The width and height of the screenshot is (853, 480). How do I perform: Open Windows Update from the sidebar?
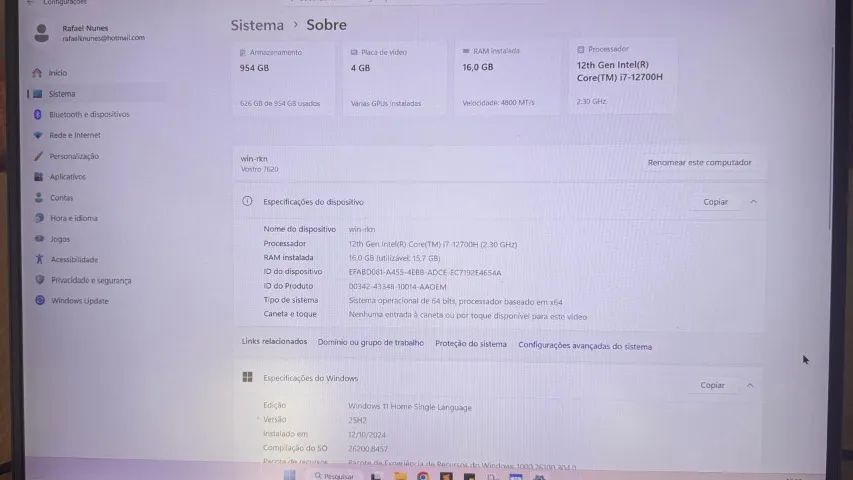click(x=79, y=301)
